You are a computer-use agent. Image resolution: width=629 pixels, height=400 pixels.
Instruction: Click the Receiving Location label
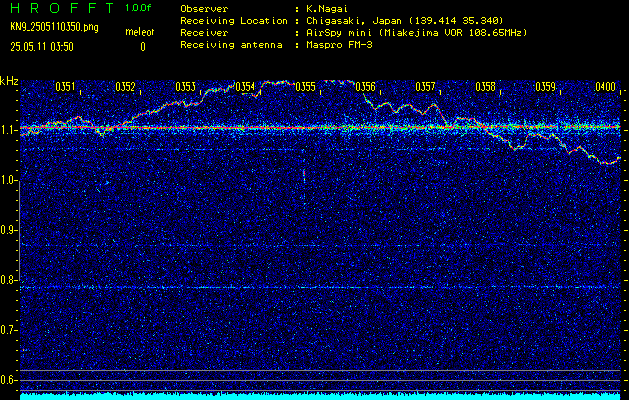tap(234, 20)
